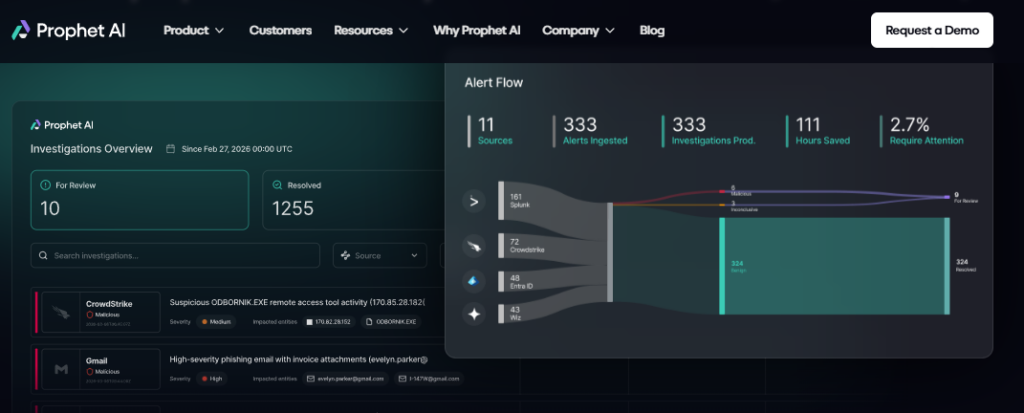Click the search magnifier icon
Image resolution: width=1024 pixels, height=413 pixels.
[x=43, y=256]
